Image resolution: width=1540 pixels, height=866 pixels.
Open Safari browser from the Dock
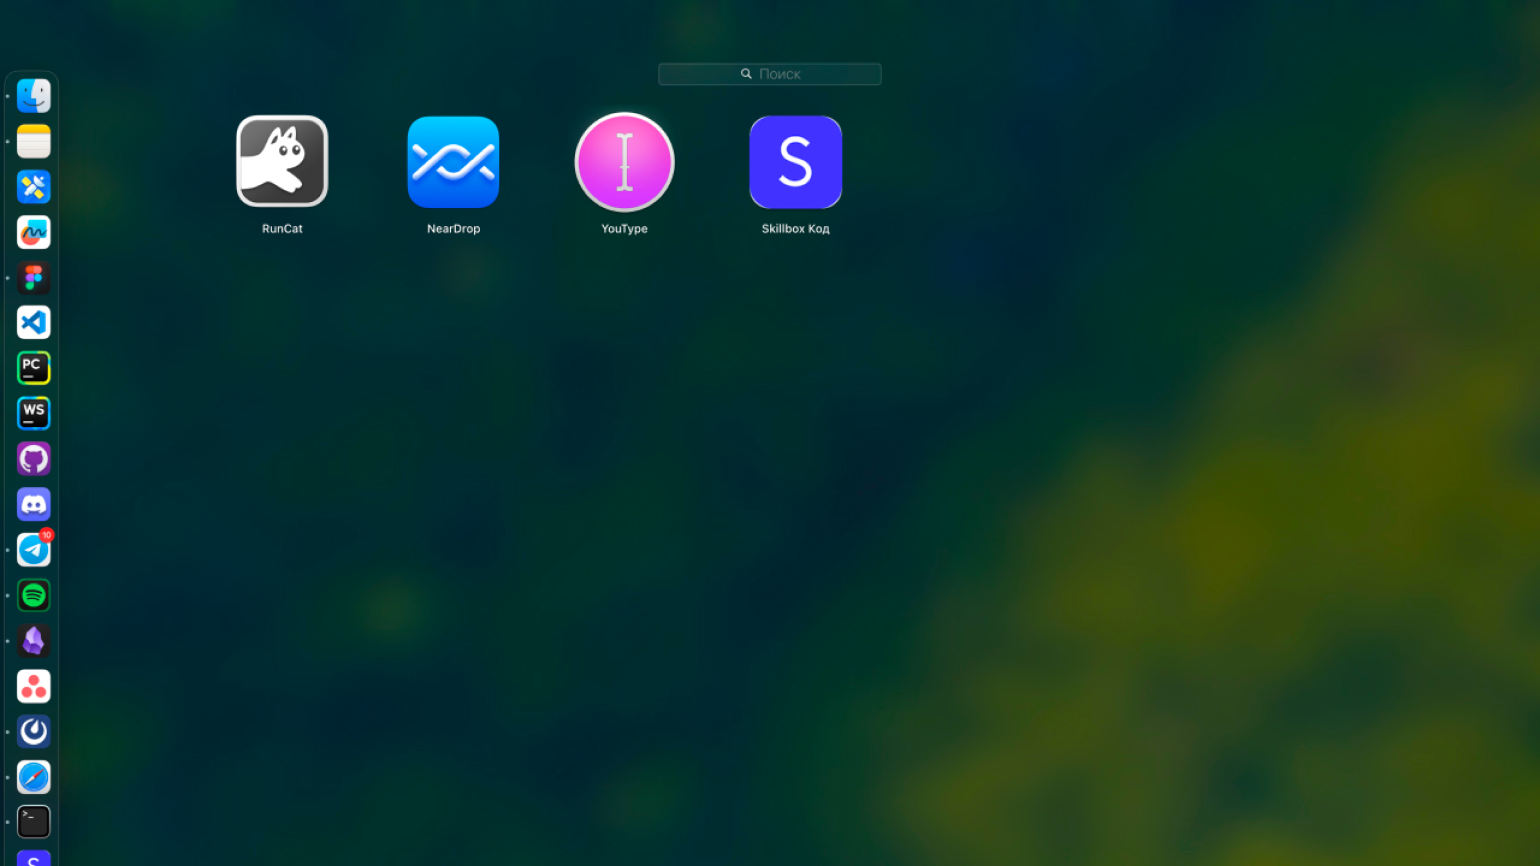pos(34,777)
